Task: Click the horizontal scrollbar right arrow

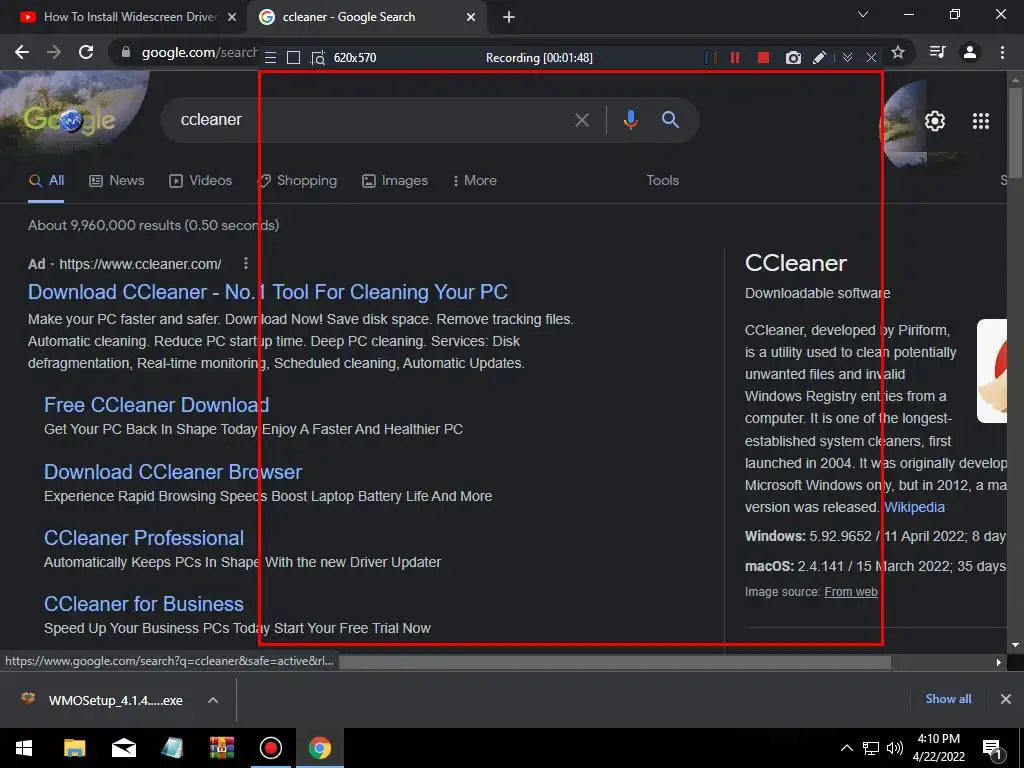Action: (x=999, y=662)
